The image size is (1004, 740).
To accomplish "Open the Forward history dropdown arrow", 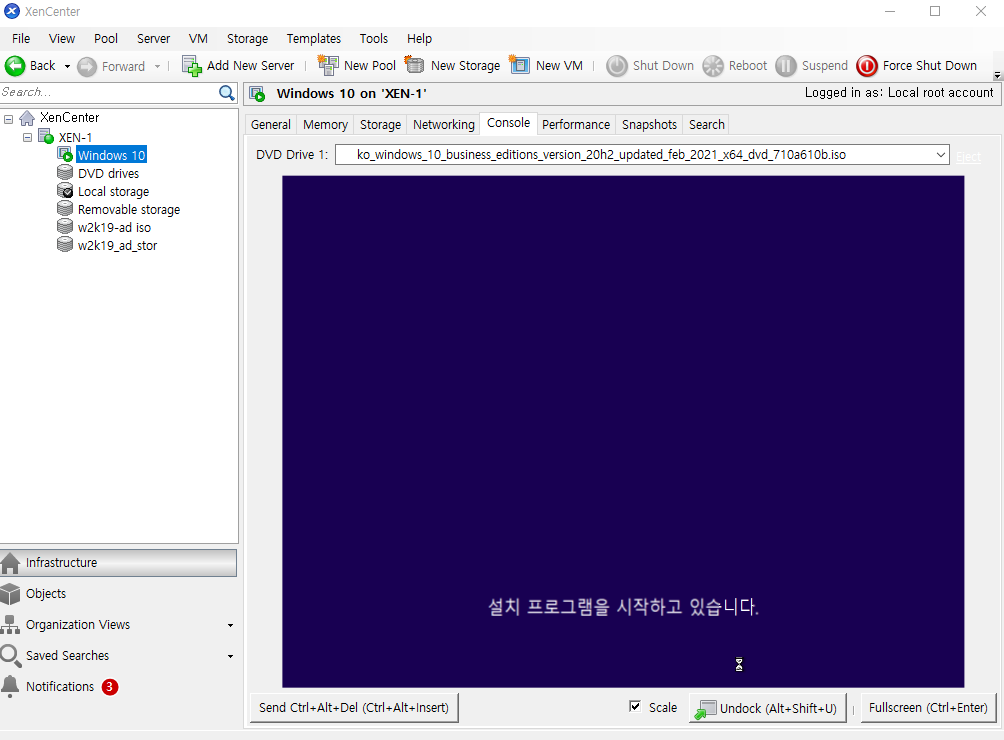I will pos(157,66).
